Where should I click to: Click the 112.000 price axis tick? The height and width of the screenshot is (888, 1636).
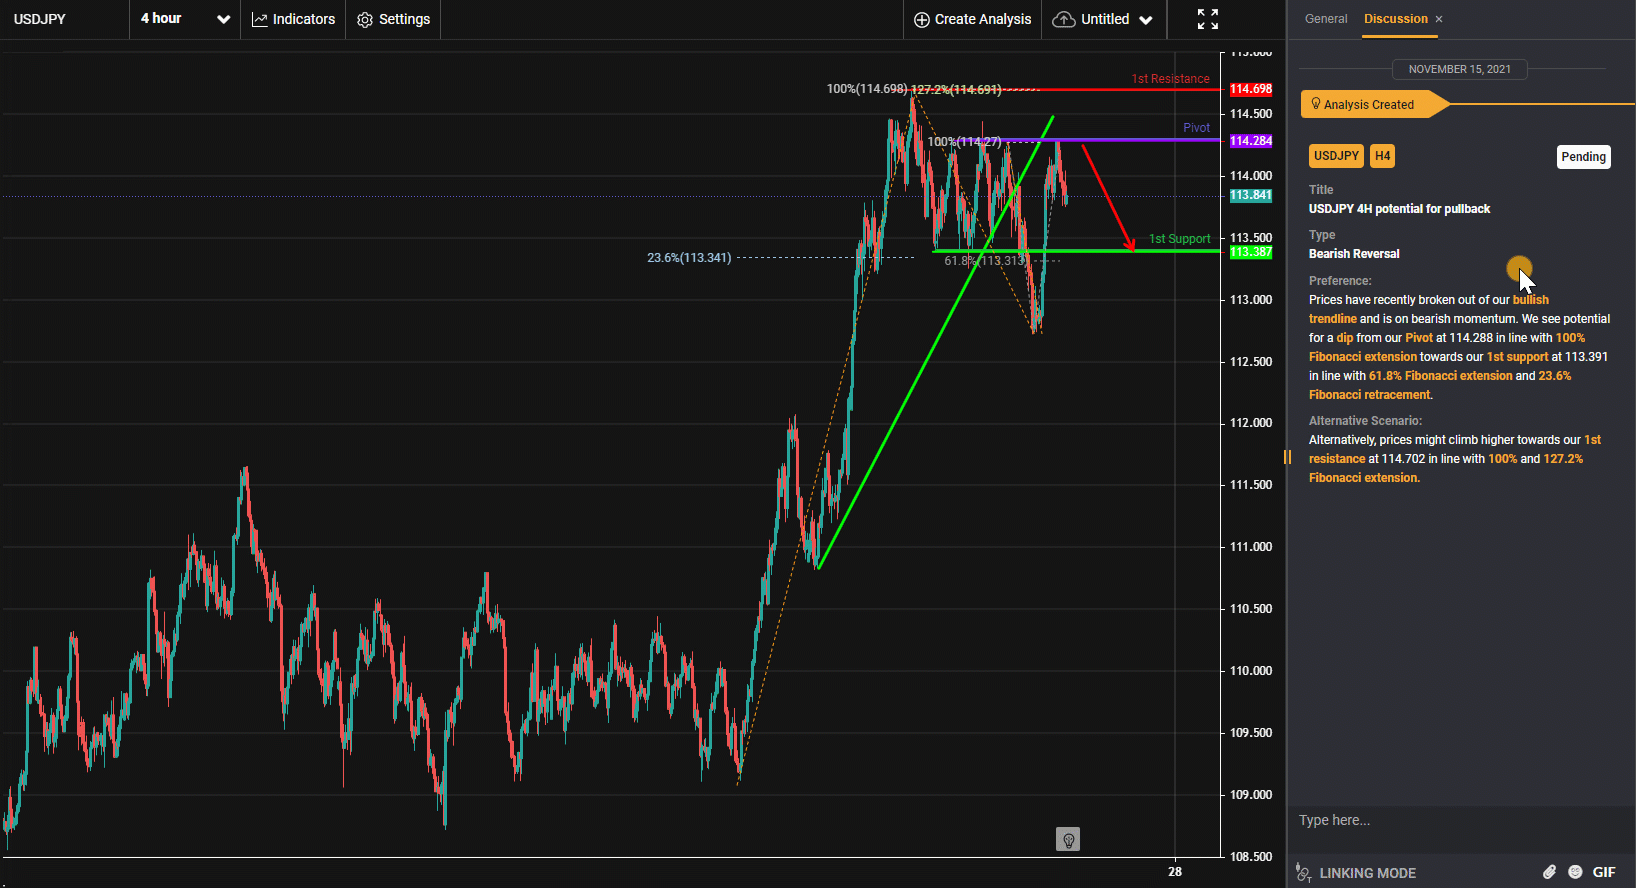[1251, 423]
